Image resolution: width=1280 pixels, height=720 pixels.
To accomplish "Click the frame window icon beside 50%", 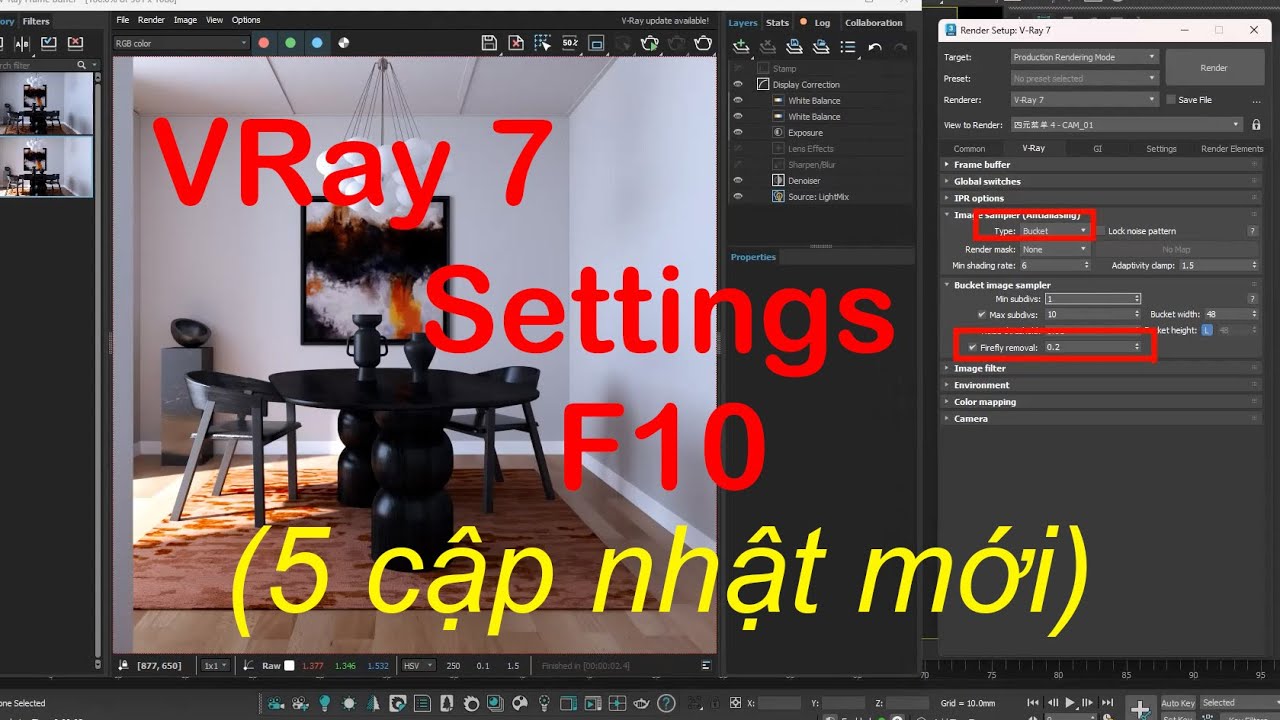I will (597, 43).
